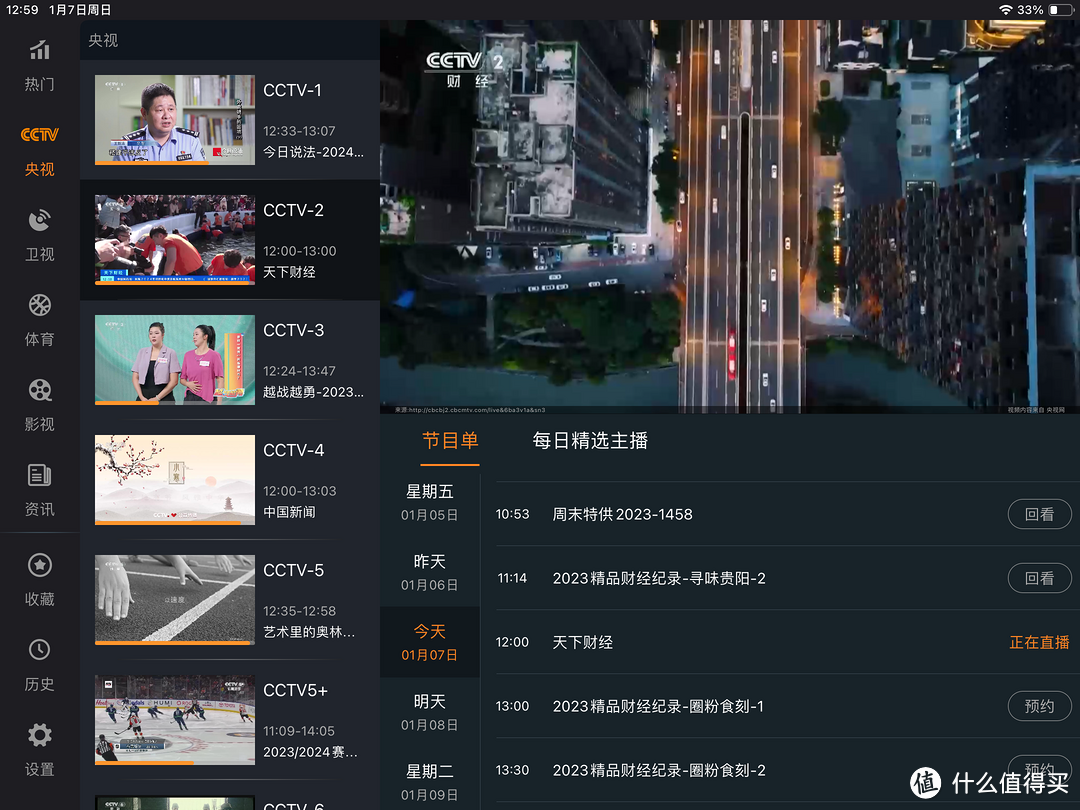Open the CCTV-3 channel thumbnail
The image size is (1080, 810).
175,360
